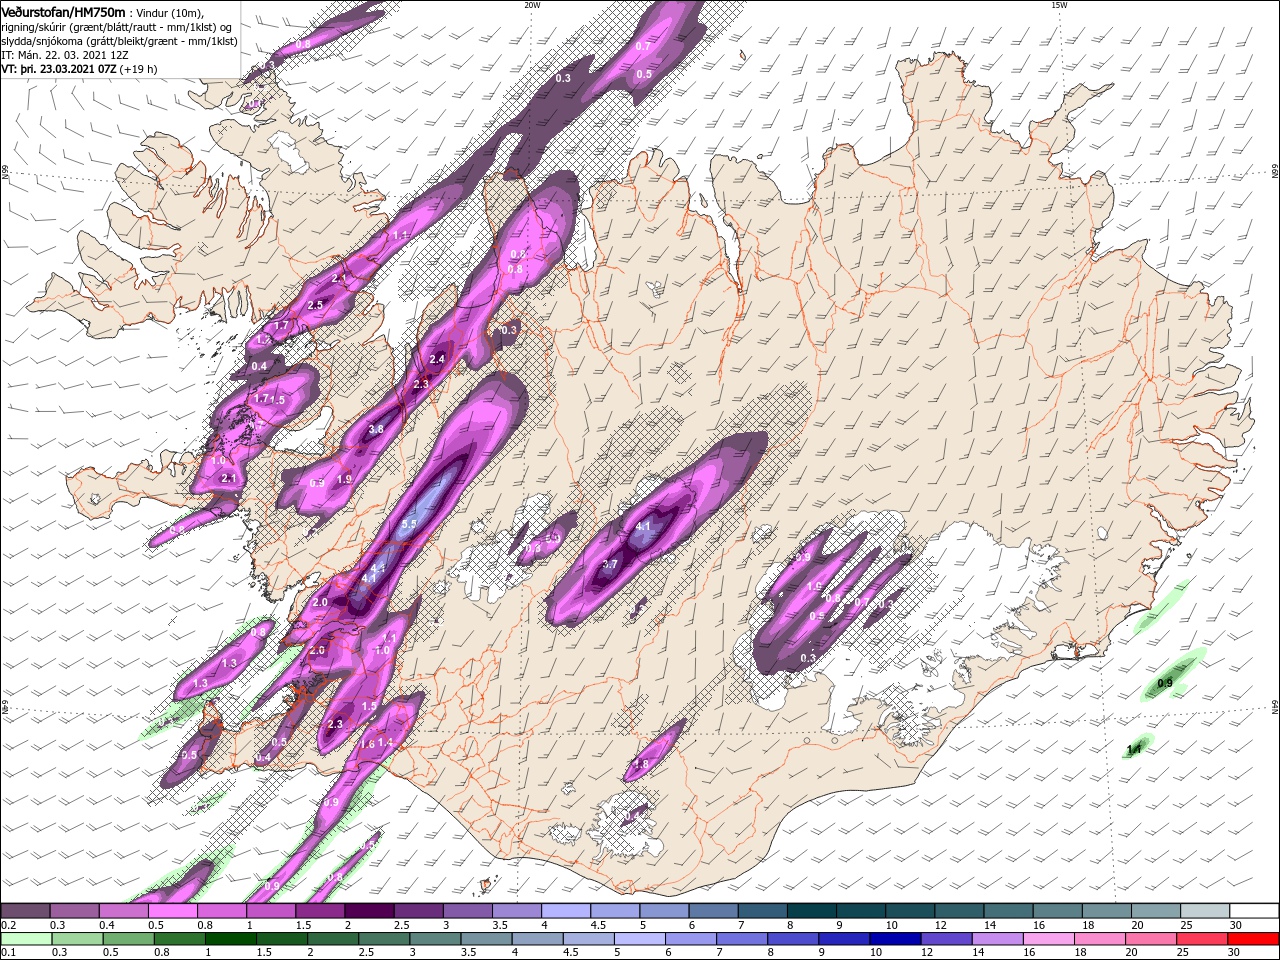Click the '(+19 h)' forecast offset

tap(138, 70)
